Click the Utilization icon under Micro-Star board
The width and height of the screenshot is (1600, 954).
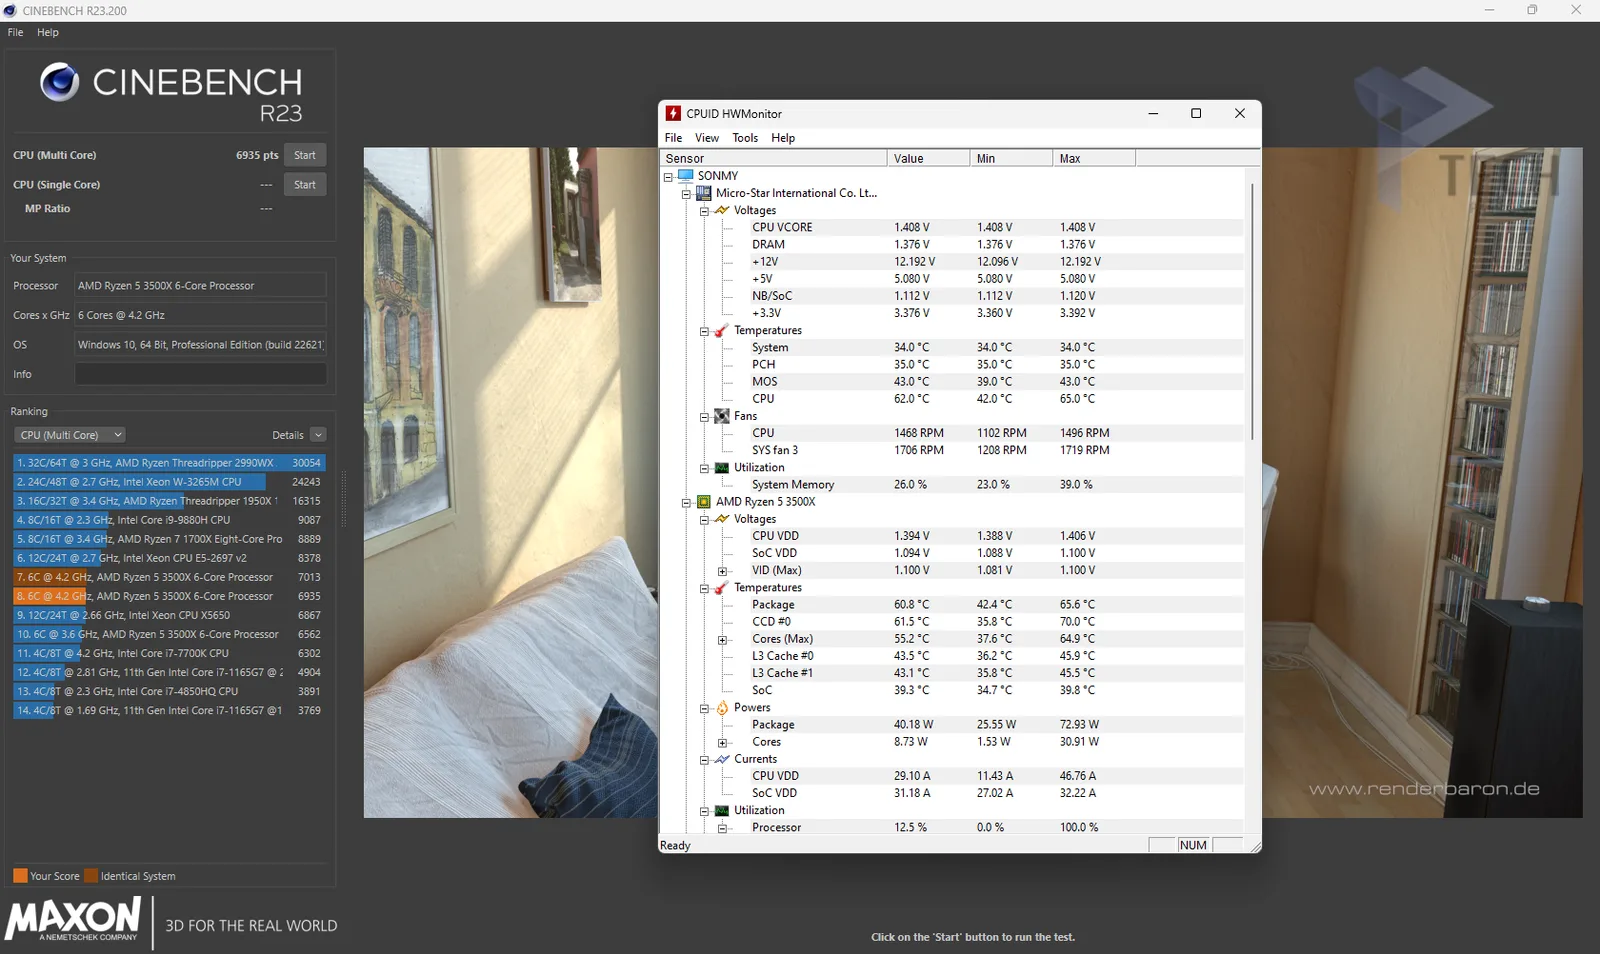click(722, 467)
